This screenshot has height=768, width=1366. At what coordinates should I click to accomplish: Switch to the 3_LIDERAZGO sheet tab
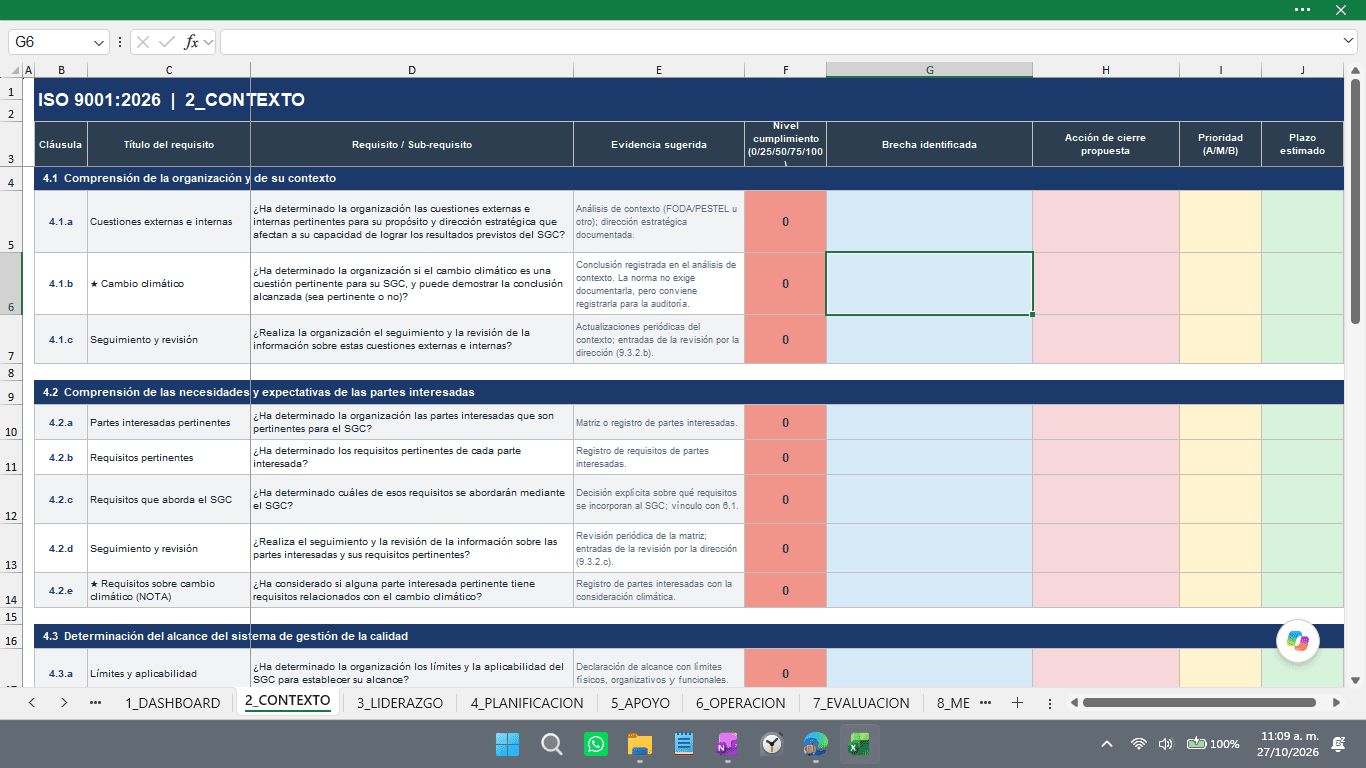coord(399,703)
